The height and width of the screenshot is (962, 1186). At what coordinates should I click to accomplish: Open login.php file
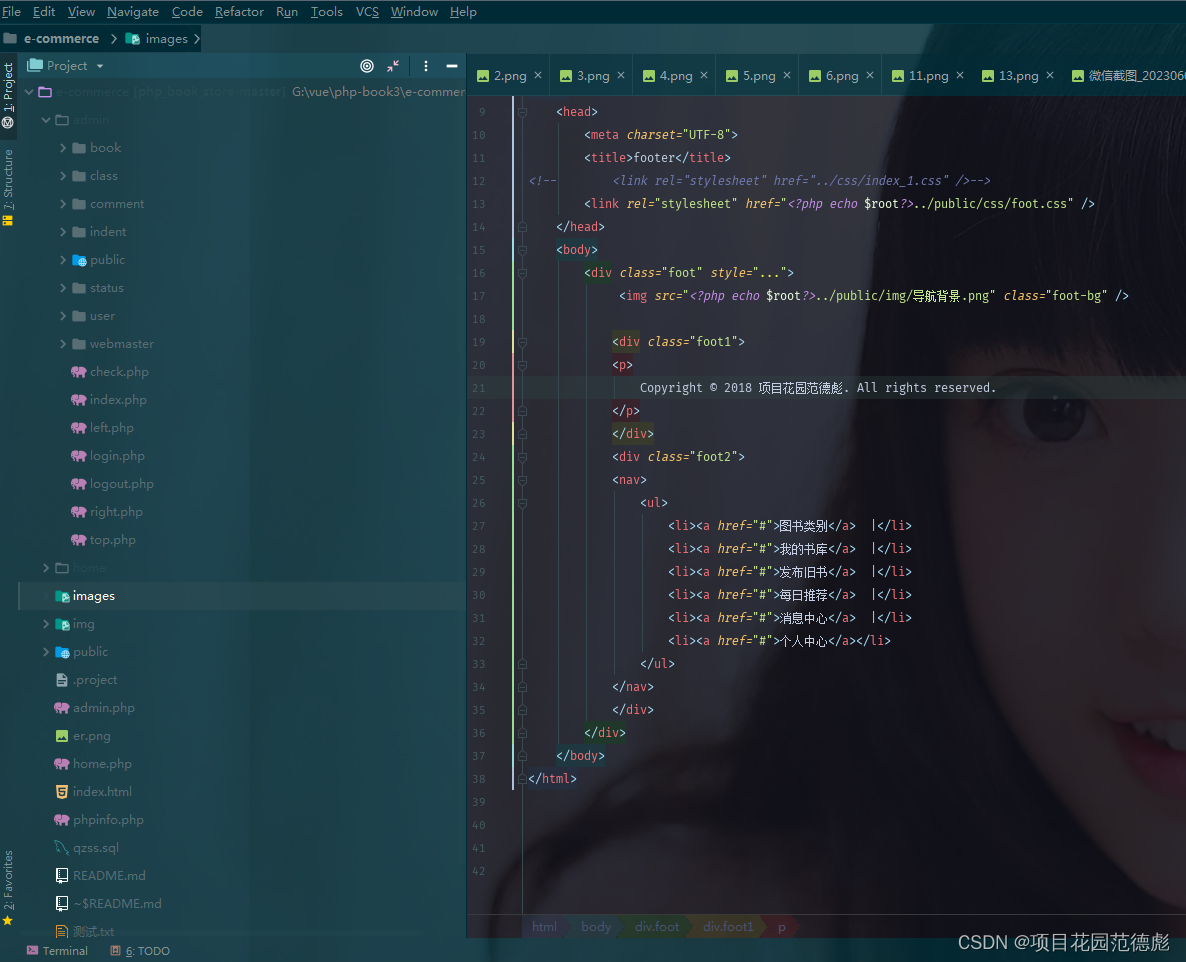[x=116, y=455]
